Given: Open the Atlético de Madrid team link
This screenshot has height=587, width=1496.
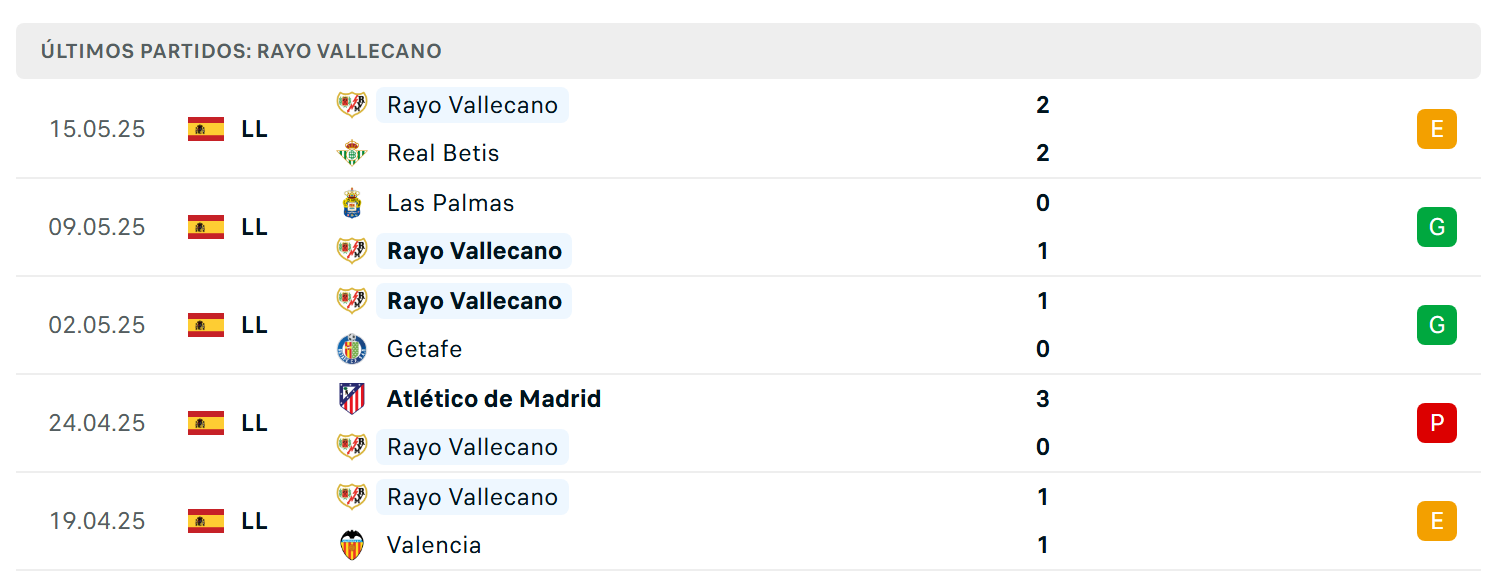Looking at the screenshot, I should (494, 399).
